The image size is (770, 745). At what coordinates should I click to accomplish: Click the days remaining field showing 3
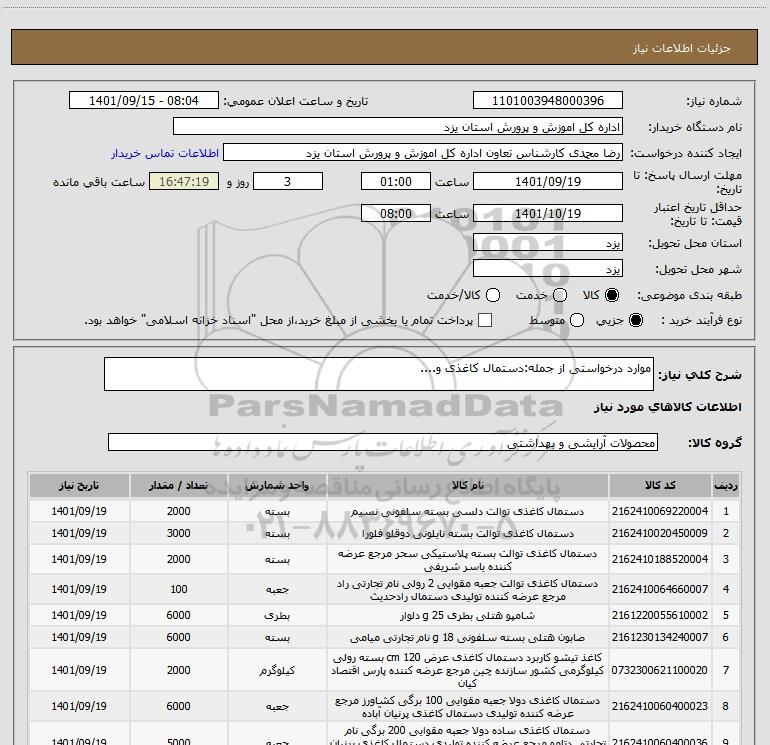288,181
